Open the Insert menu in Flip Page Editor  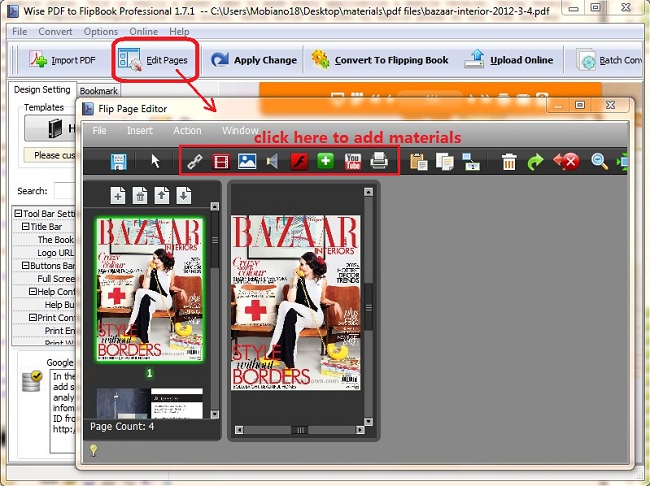pos(140,131)
